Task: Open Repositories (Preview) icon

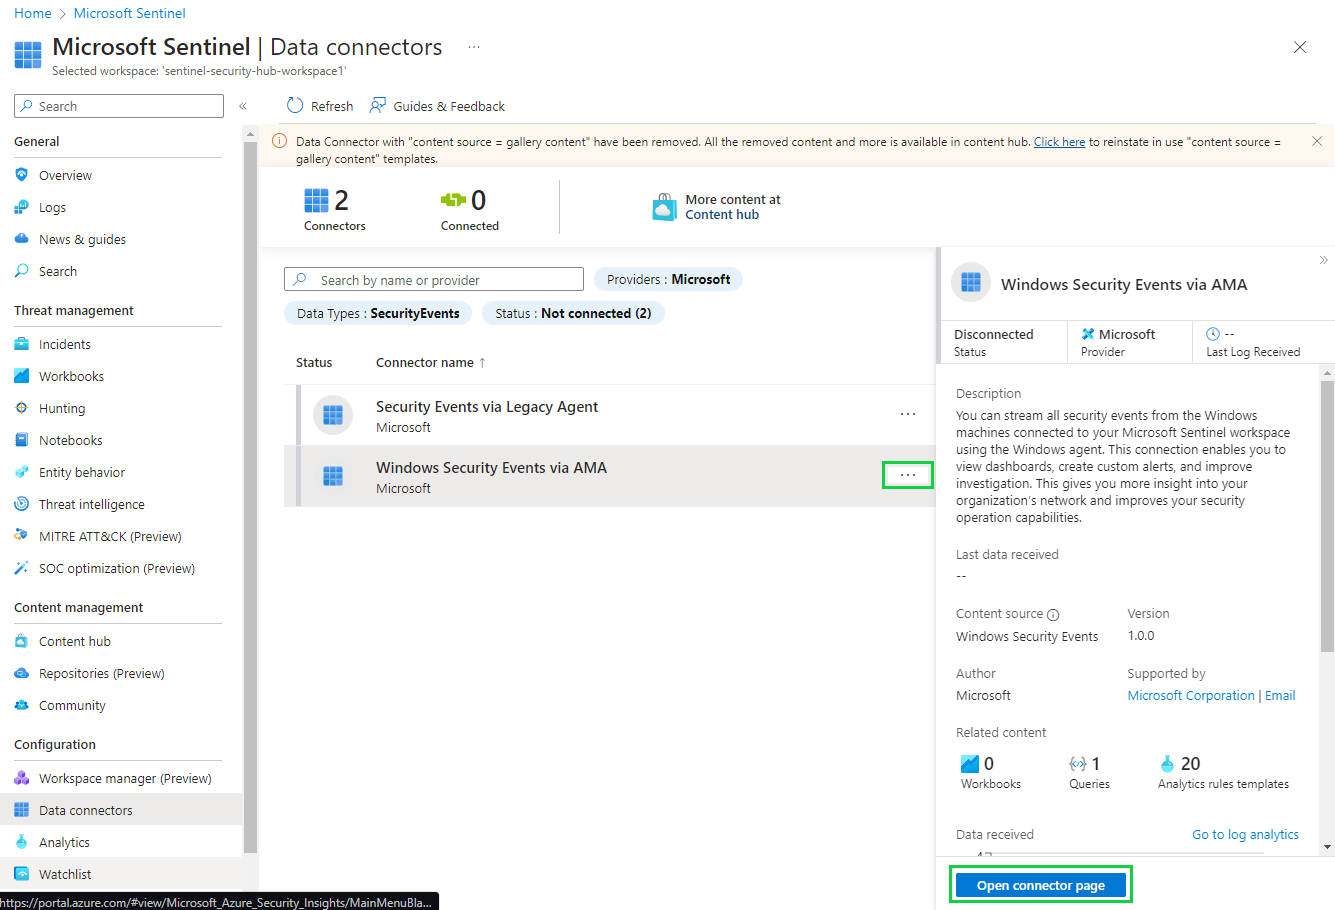Action: pos(22,673)
